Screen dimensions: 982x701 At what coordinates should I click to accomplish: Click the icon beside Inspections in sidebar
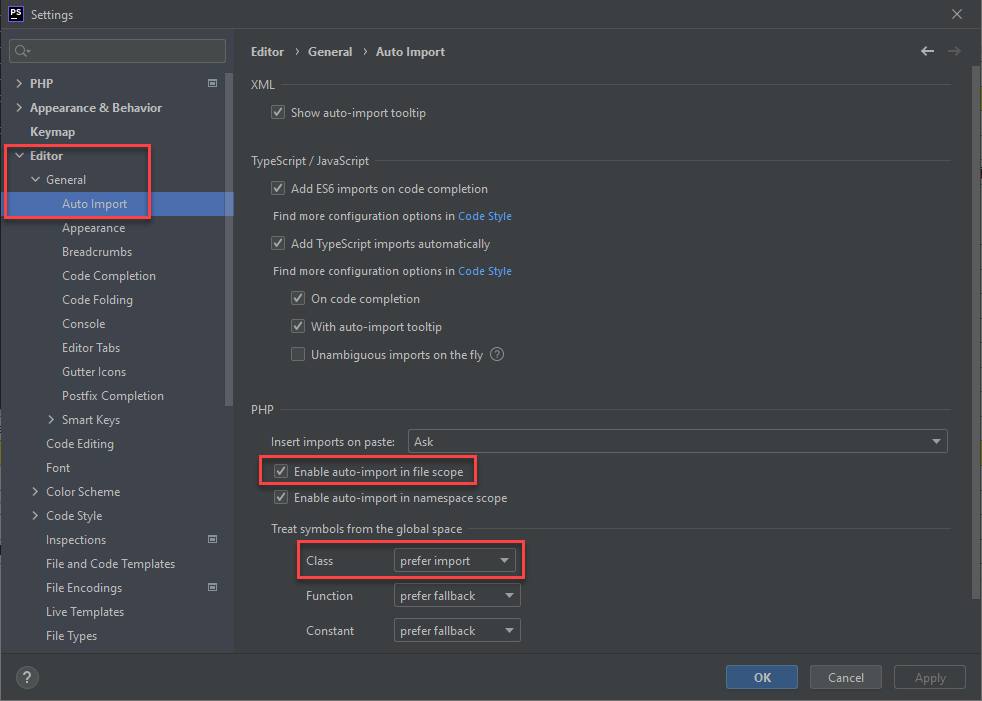click(x=212, y=539)
